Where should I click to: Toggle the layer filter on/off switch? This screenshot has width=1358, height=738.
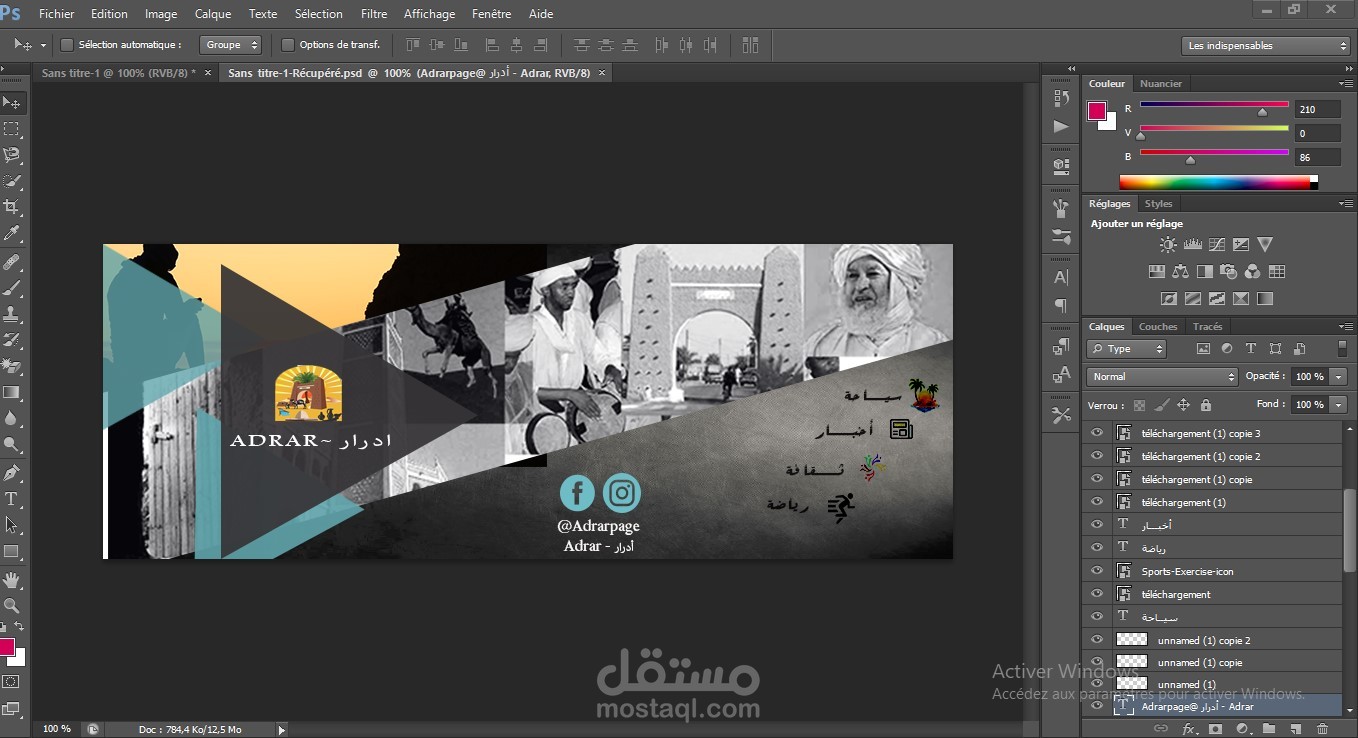tap(1341, 349)
